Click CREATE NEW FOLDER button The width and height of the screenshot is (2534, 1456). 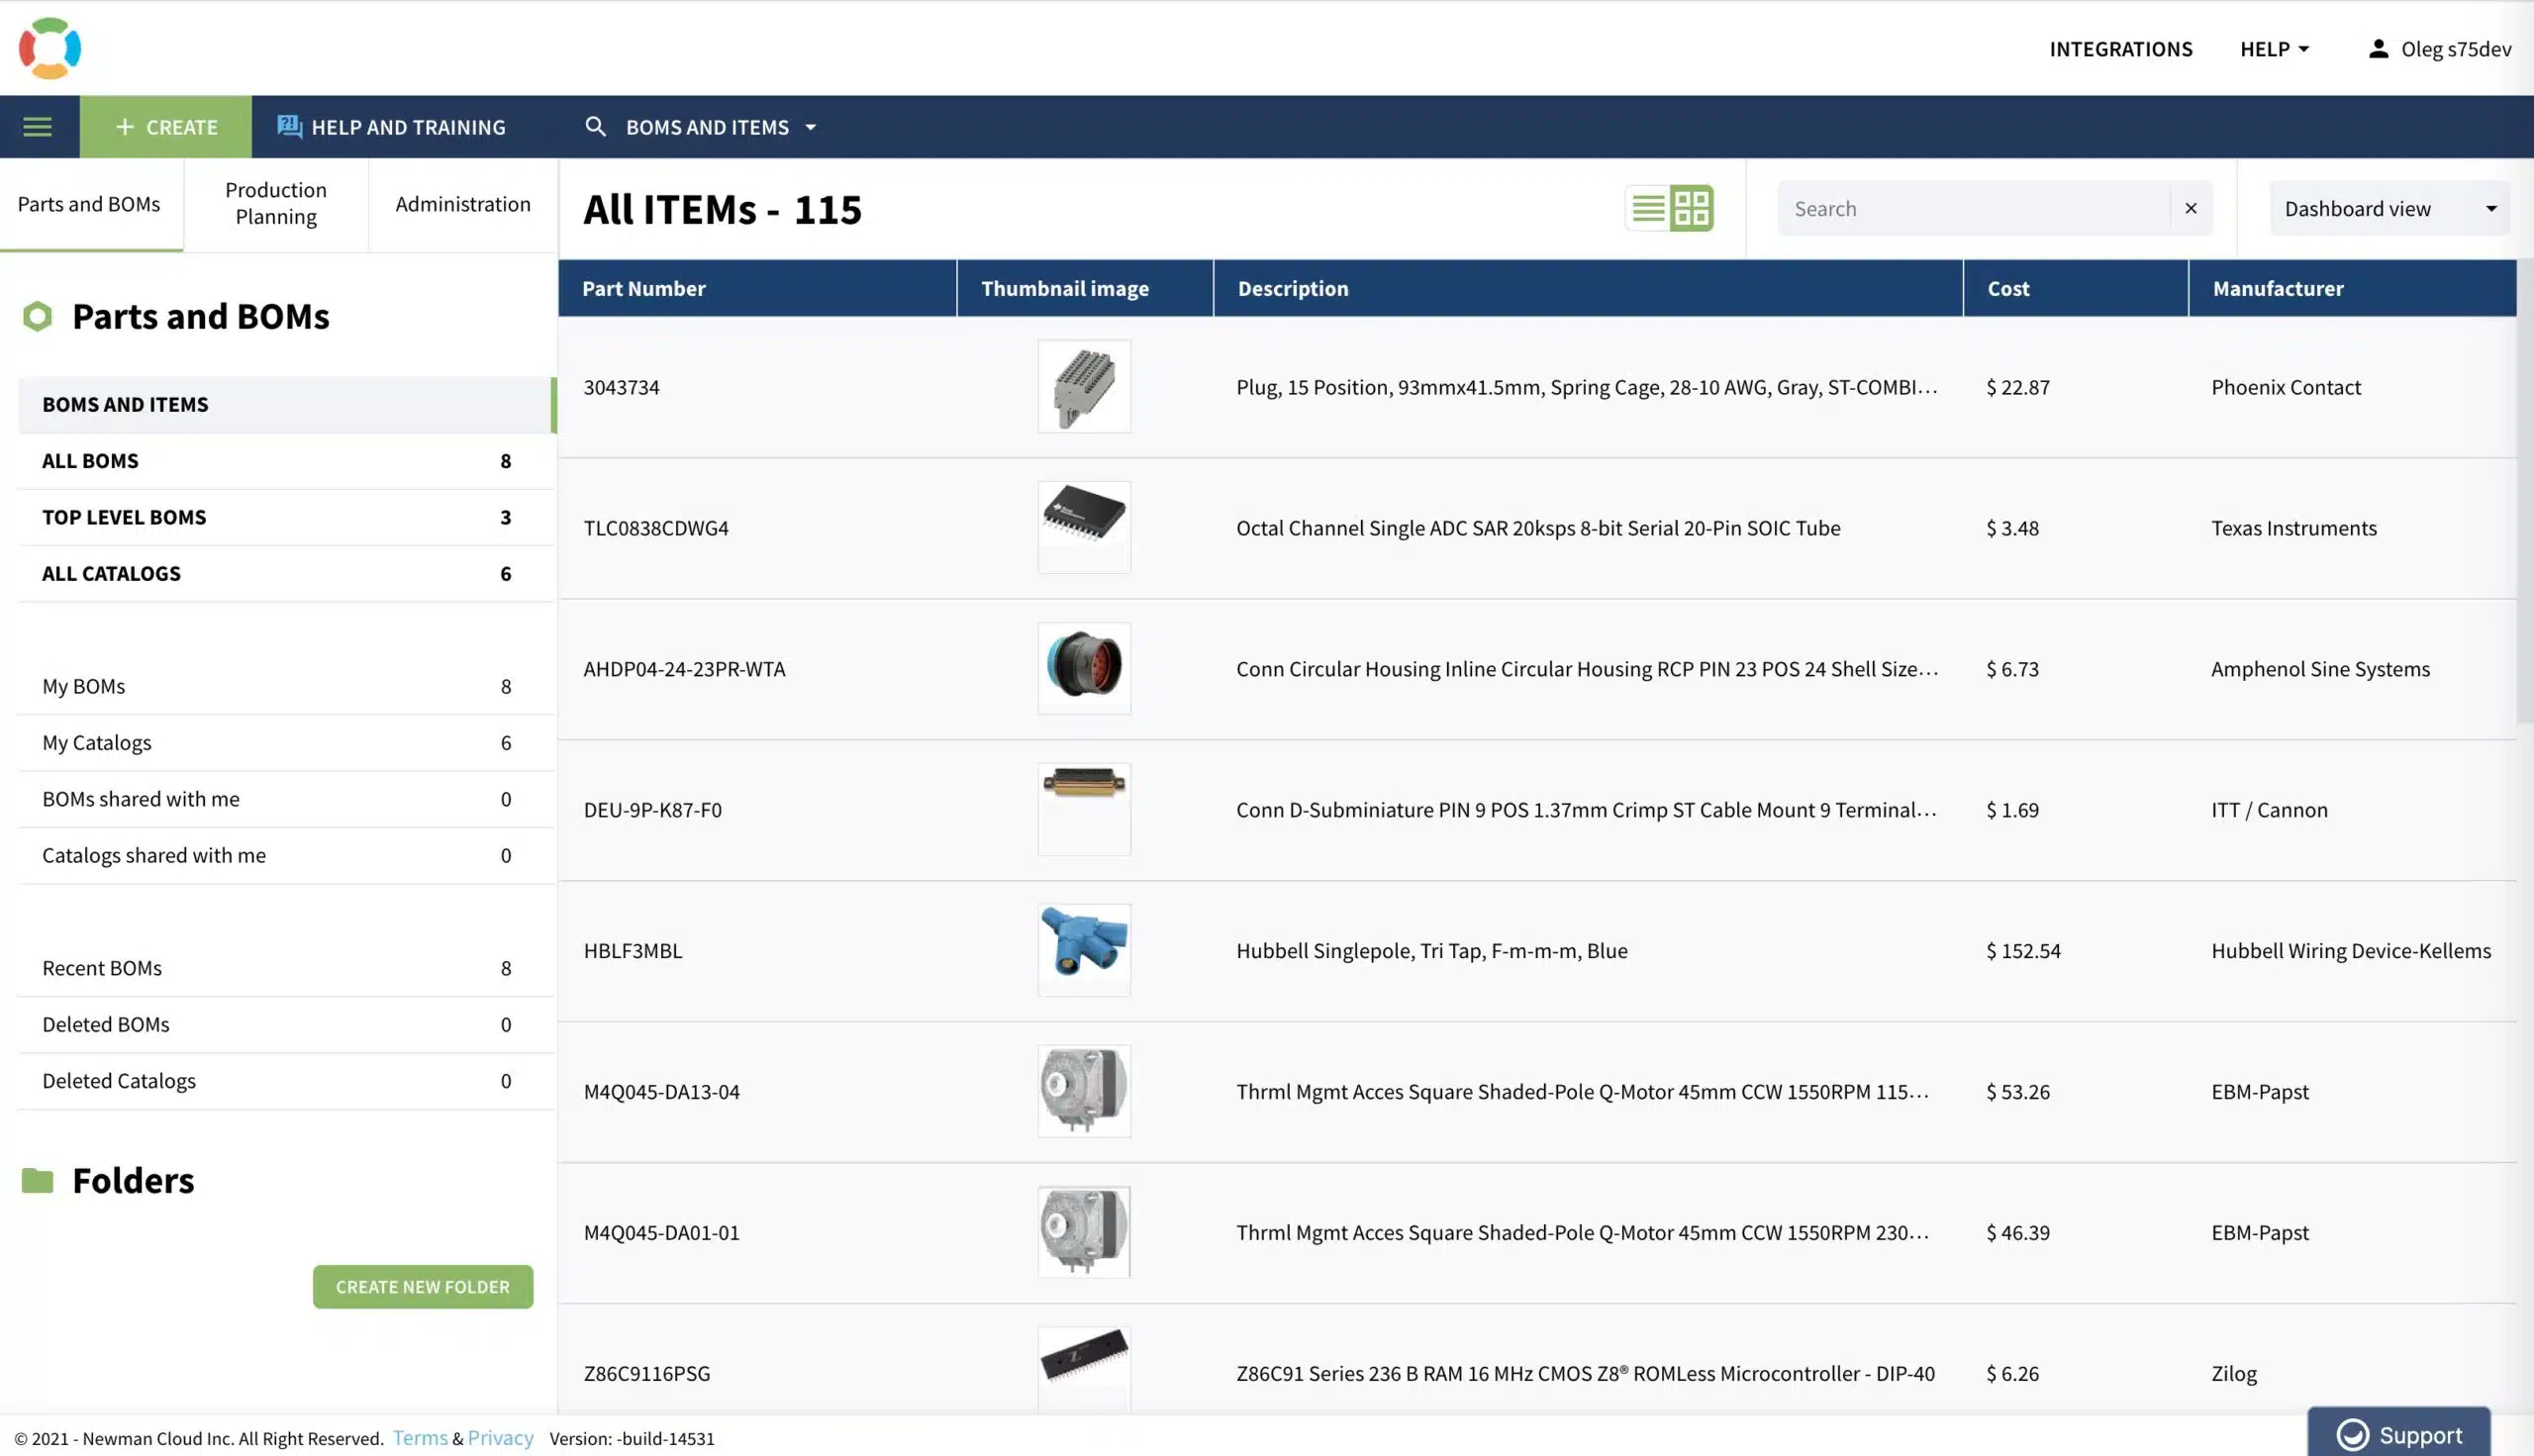(423, 1287)
